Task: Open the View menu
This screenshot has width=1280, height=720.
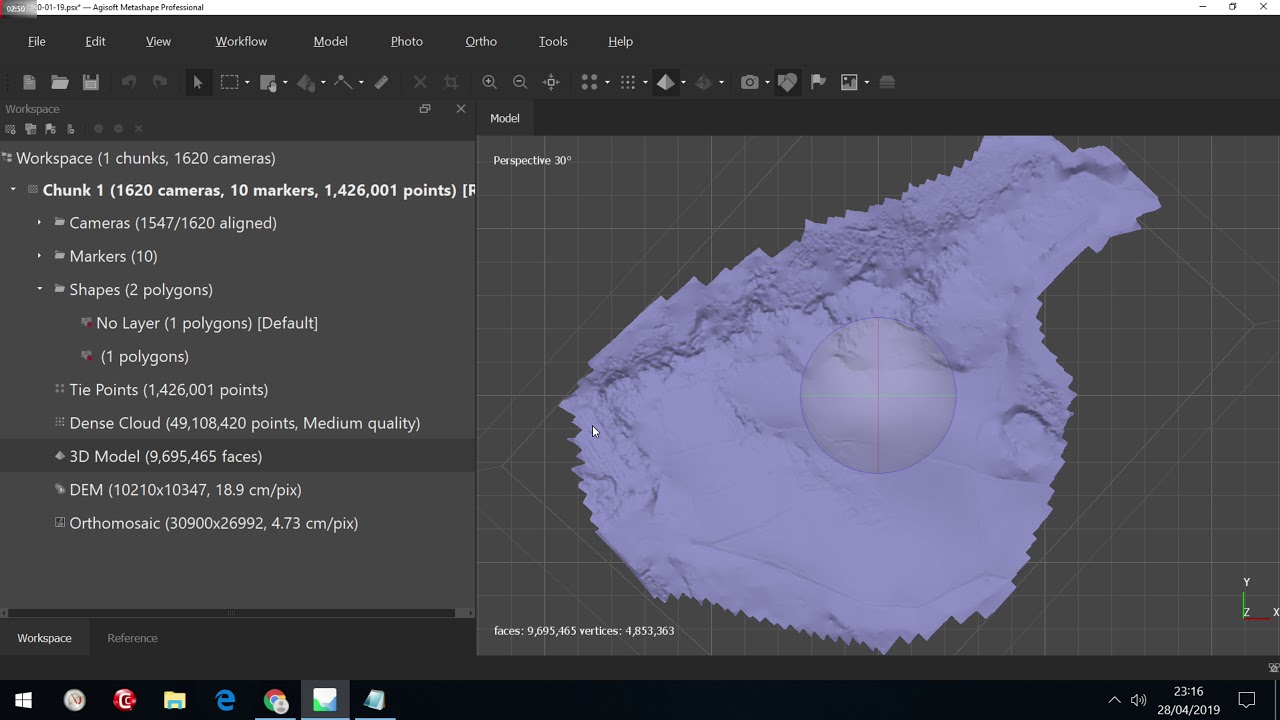Action: pyautogui.click(x=158, y=41)
